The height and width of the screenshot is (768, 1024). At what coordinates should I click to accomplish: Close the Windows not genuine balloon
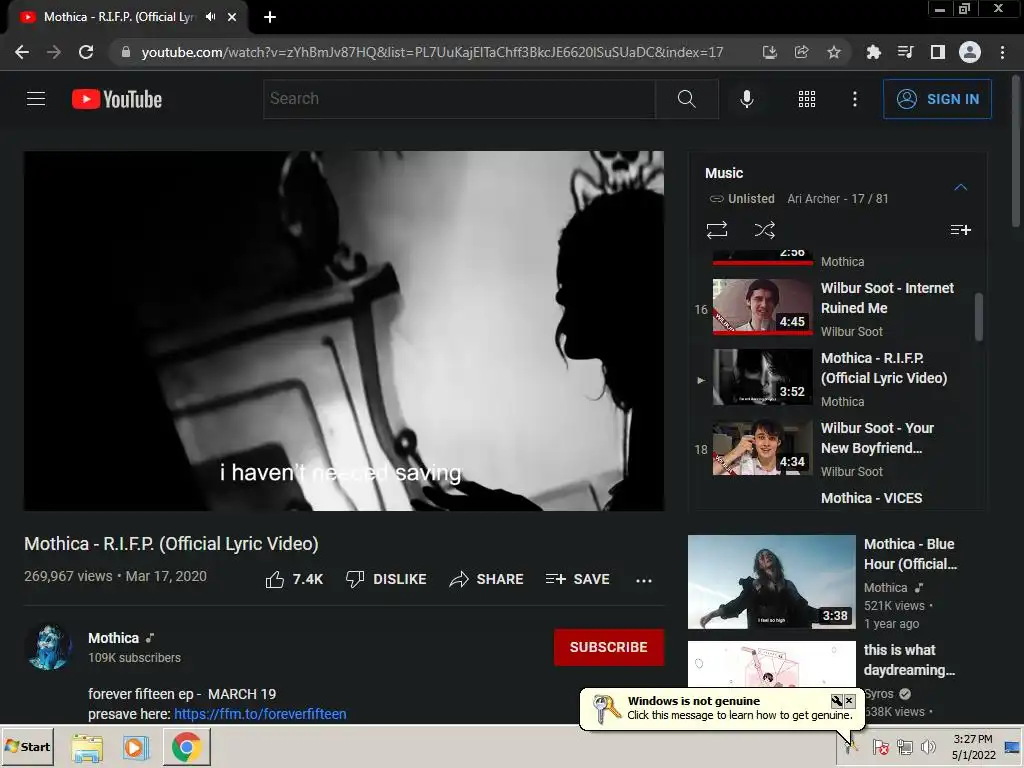pos(849,701)
